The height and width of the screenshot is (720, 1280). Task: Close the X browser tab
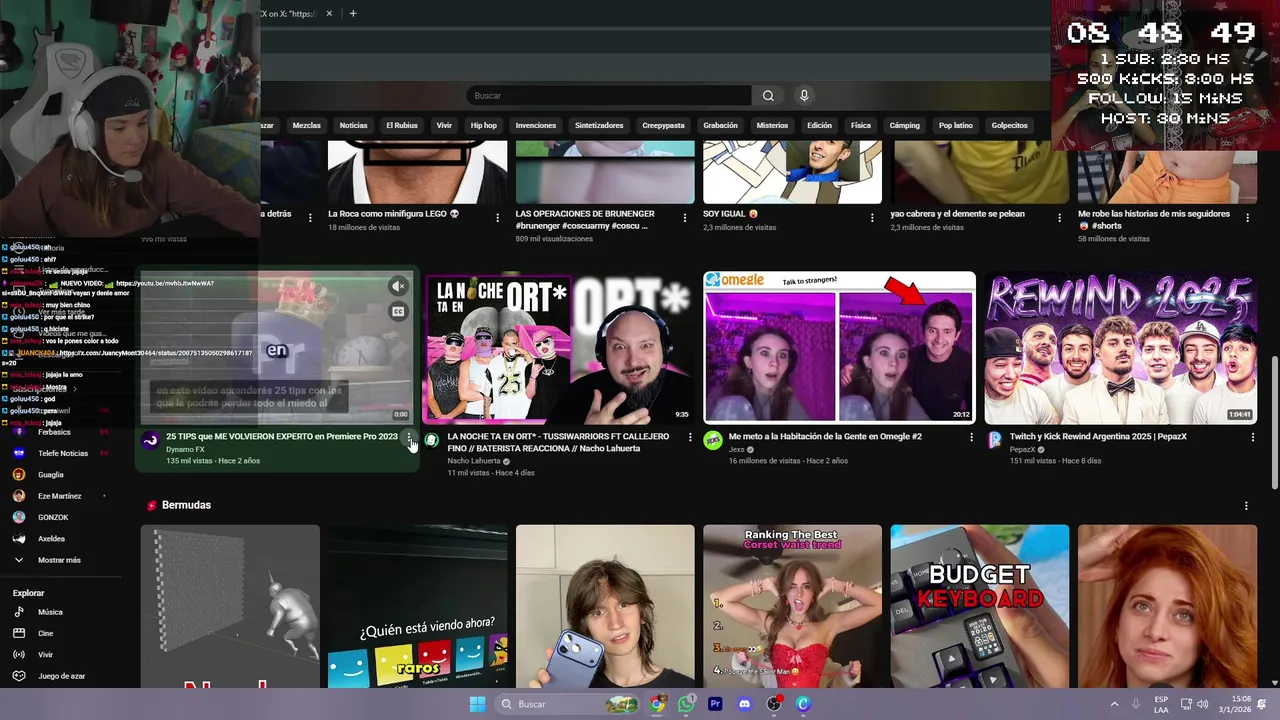(329, 14)
